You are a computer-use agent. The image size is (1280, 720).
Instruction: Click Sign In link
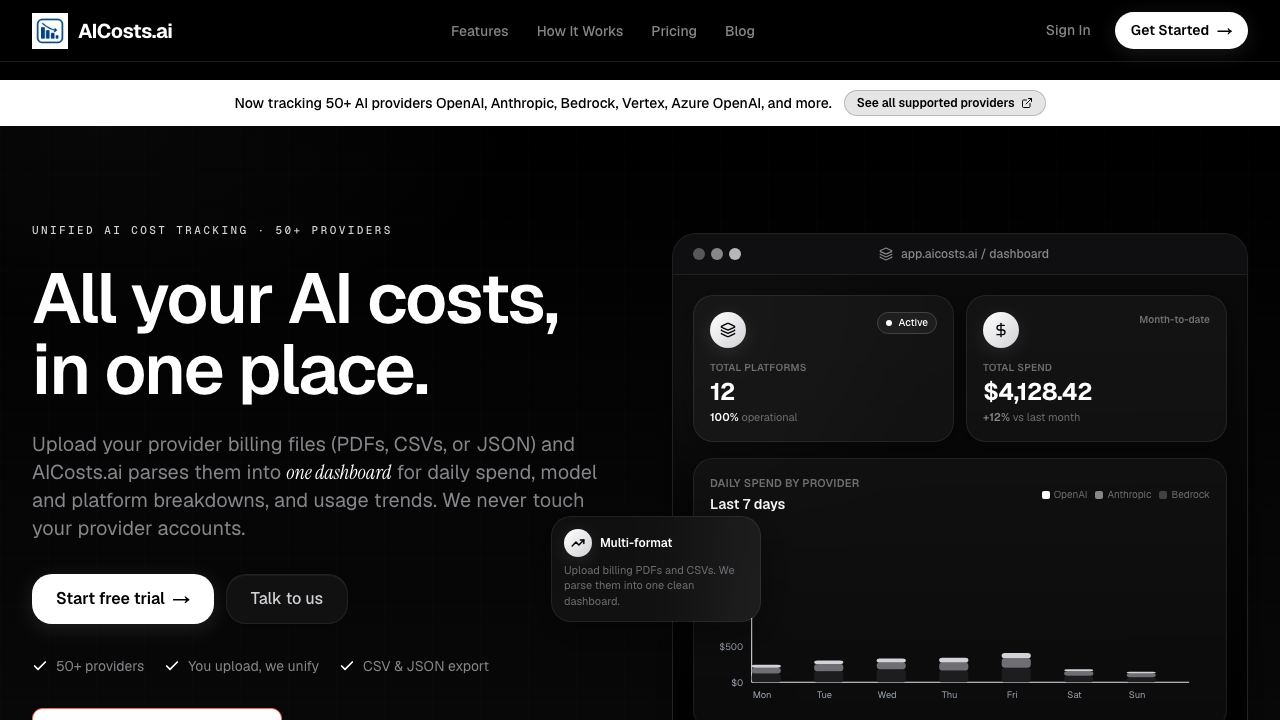(x=1068, y=30)
